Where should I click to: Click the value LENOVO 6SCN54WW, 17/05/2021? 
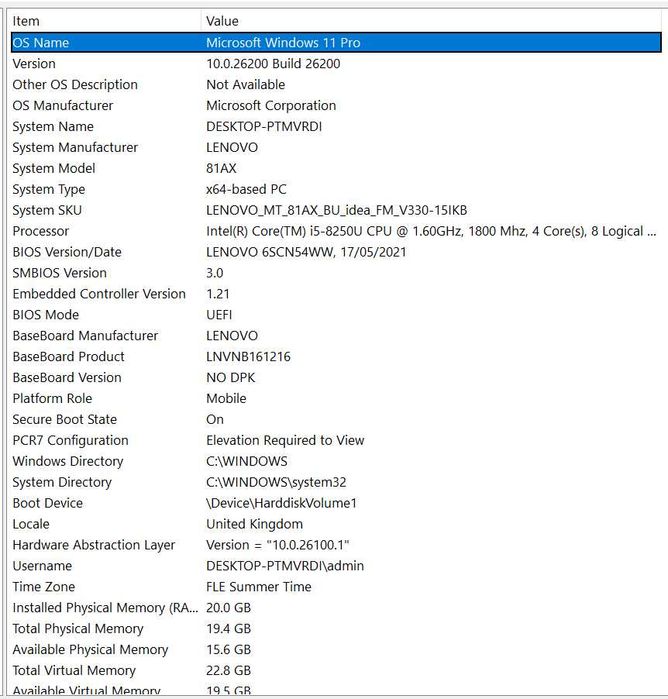click(306, 252)
